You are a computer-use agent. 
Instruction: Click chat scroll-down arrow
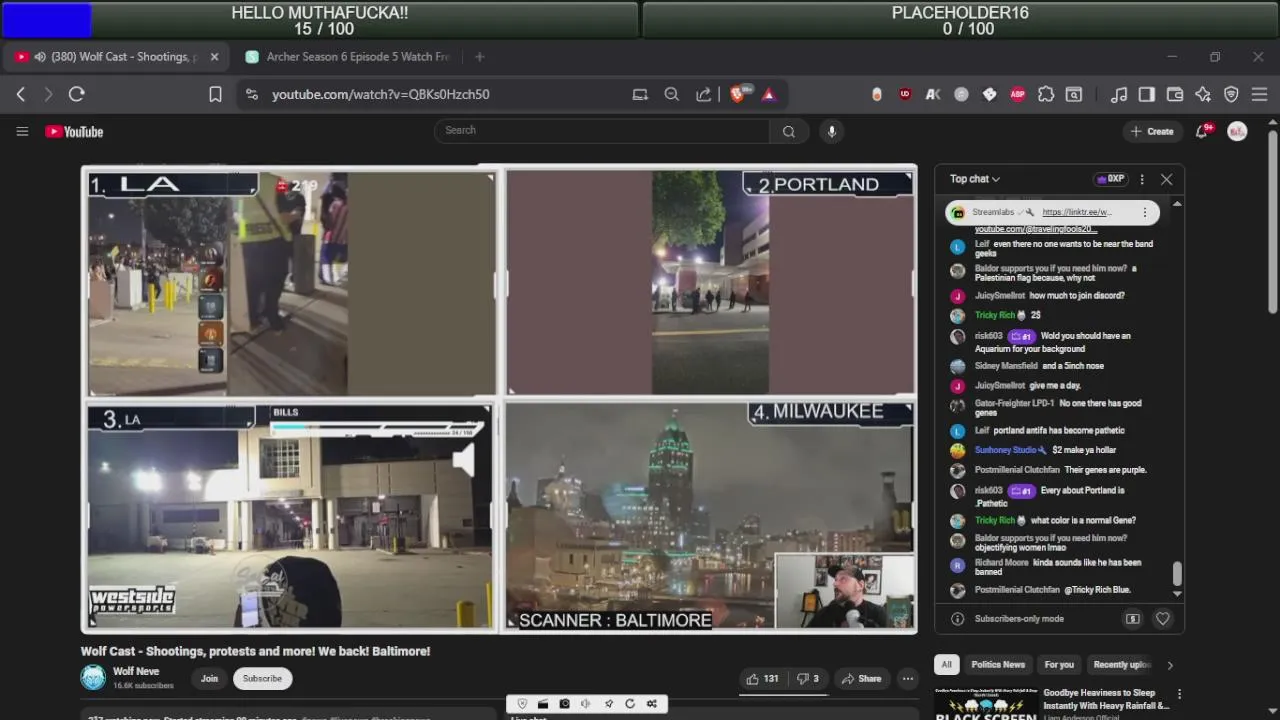tap(1177, 593)
